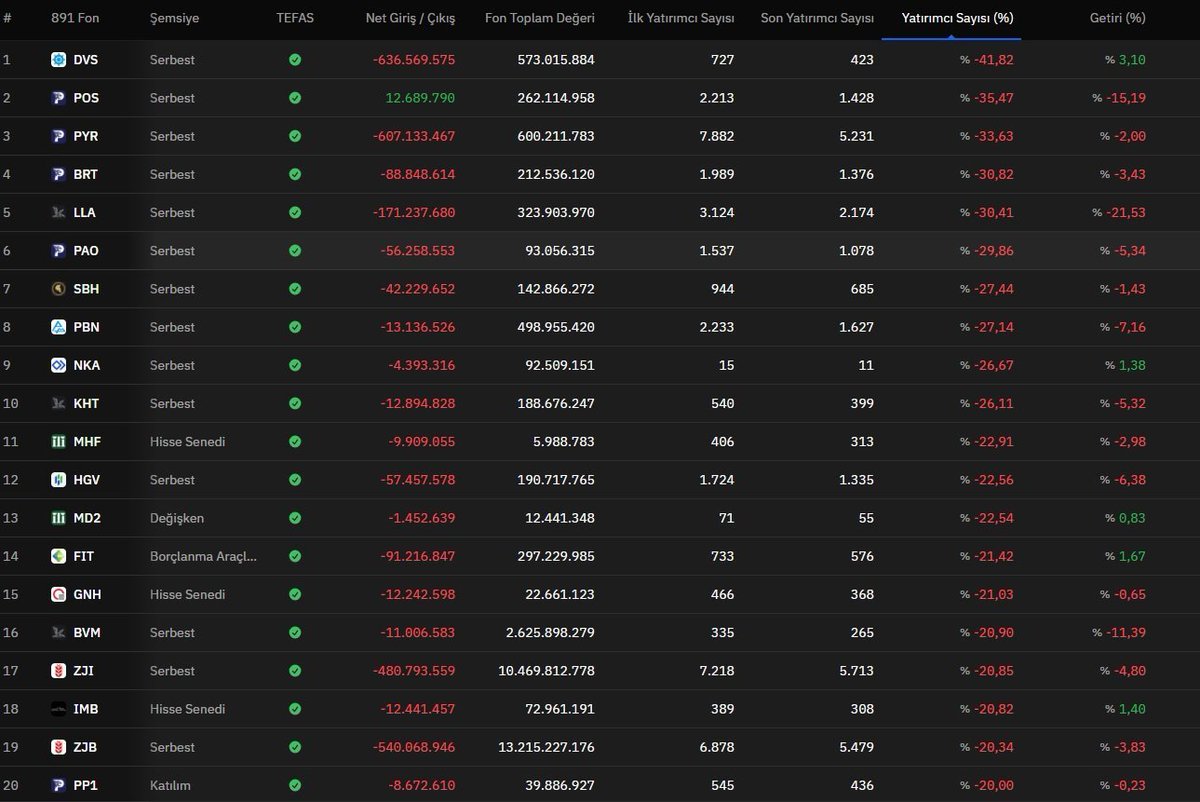Image resolution: width=1200 pixels, height=802 pixels.
Task: Click the BRT fund logo icon
Action: pos(58,174)
